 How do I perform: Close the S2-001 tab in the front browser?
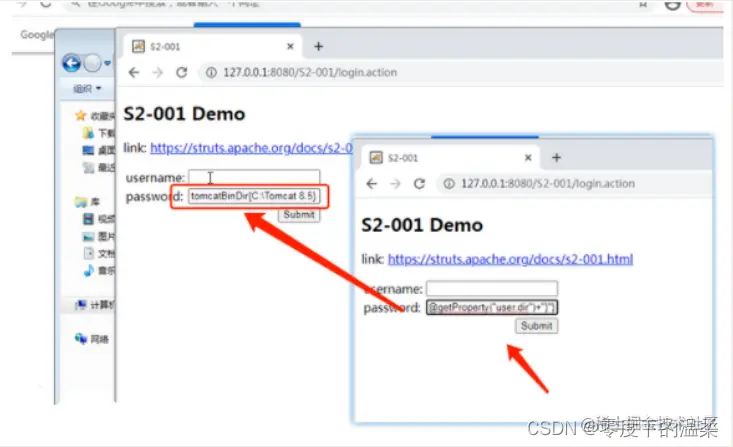coord(528,158)
